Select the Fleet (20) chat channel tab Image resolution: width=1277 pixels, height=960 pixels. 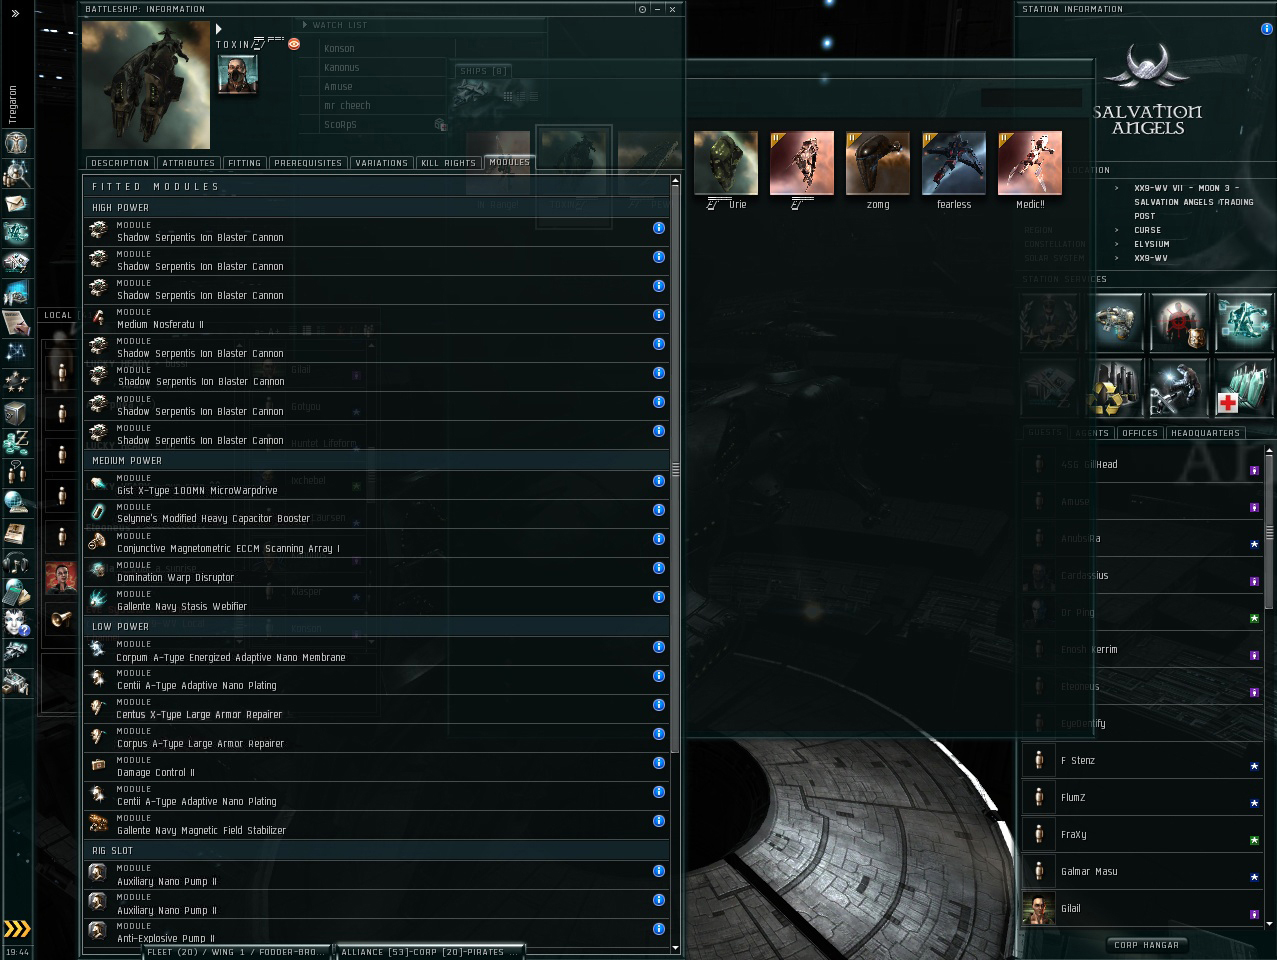pos(237,952)
